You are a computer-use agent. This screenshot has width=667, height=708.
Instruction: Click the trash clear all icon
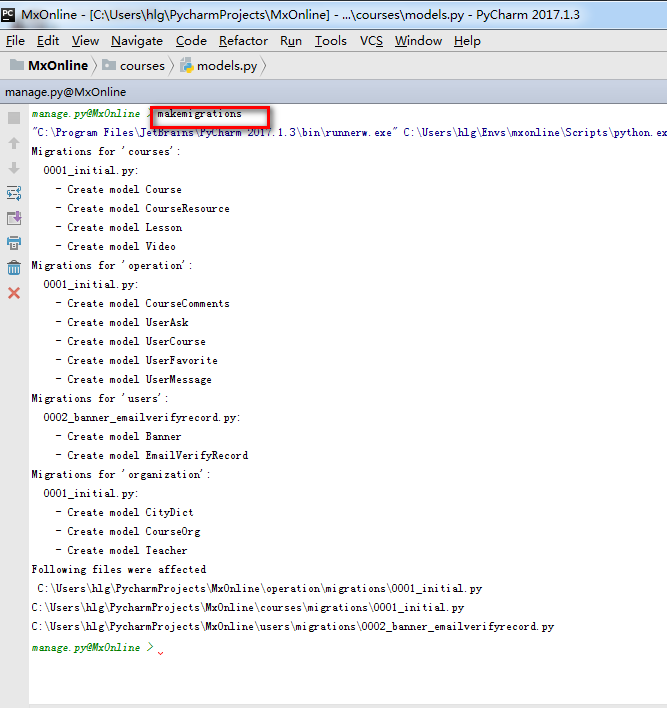pos(14,268)
